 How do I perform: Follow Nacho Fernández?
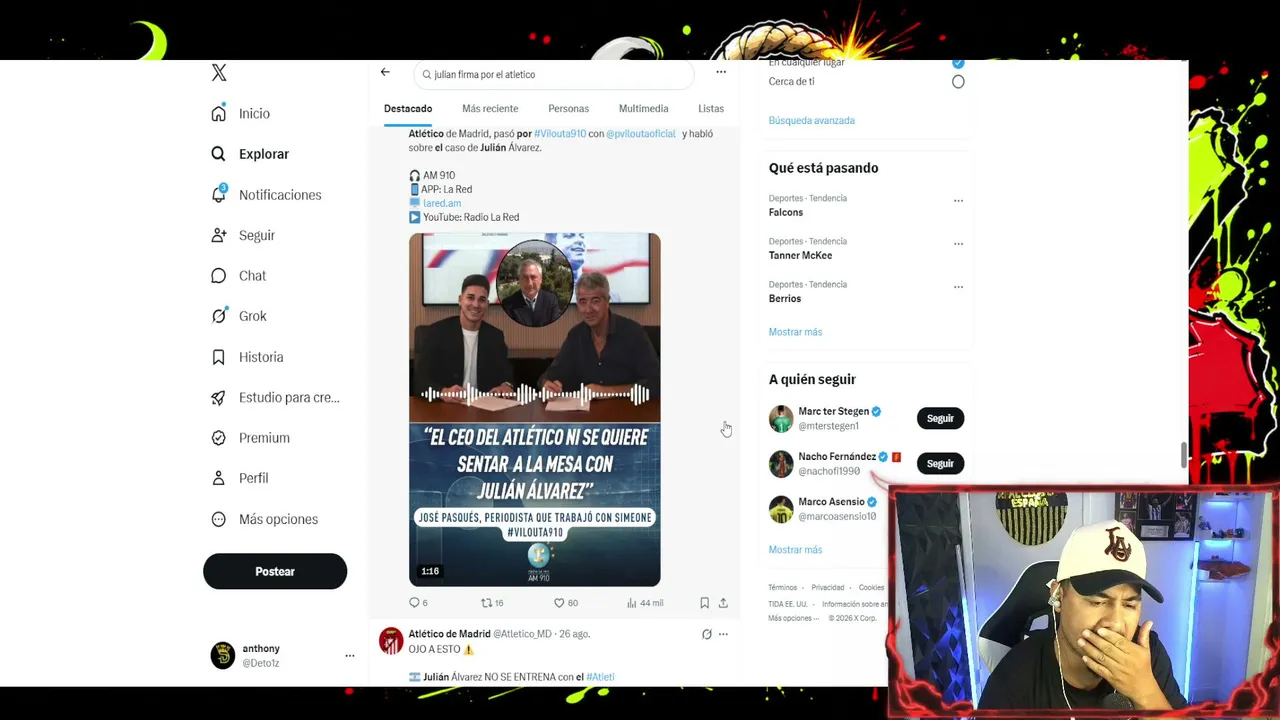click(940, 463)
